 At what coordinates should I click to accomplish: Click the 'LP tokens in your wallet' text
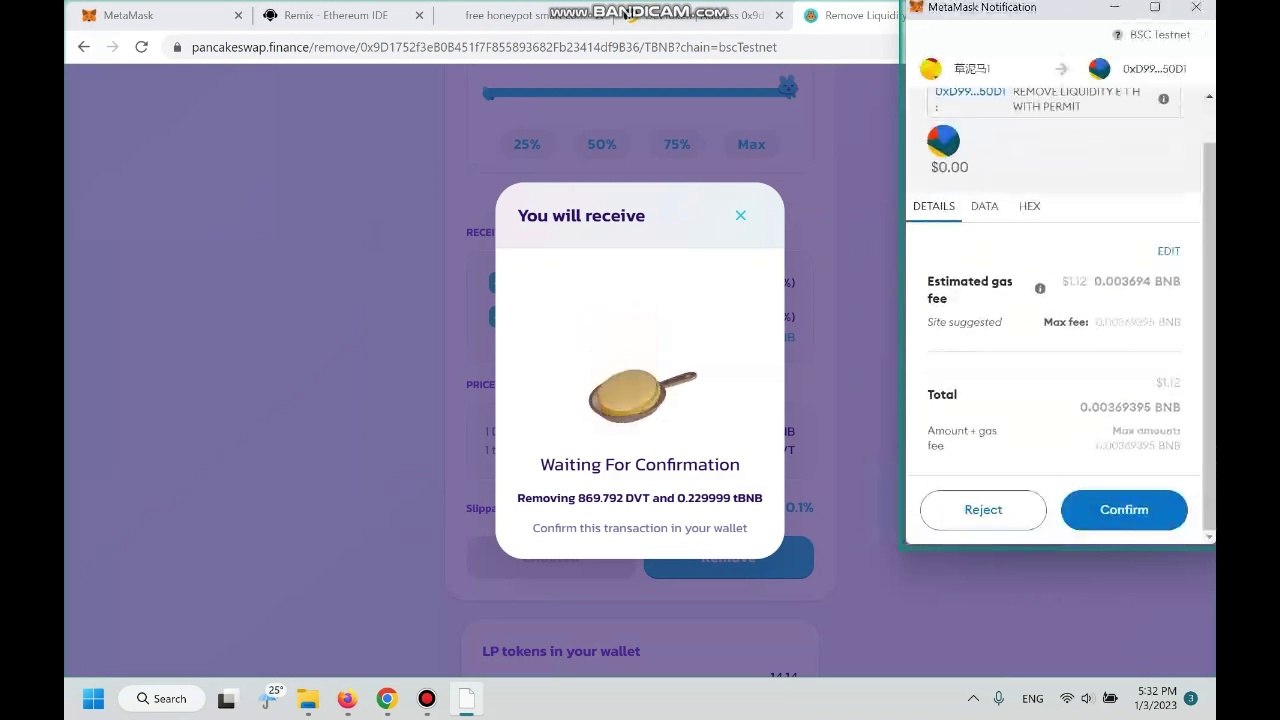tap(561, 651)
